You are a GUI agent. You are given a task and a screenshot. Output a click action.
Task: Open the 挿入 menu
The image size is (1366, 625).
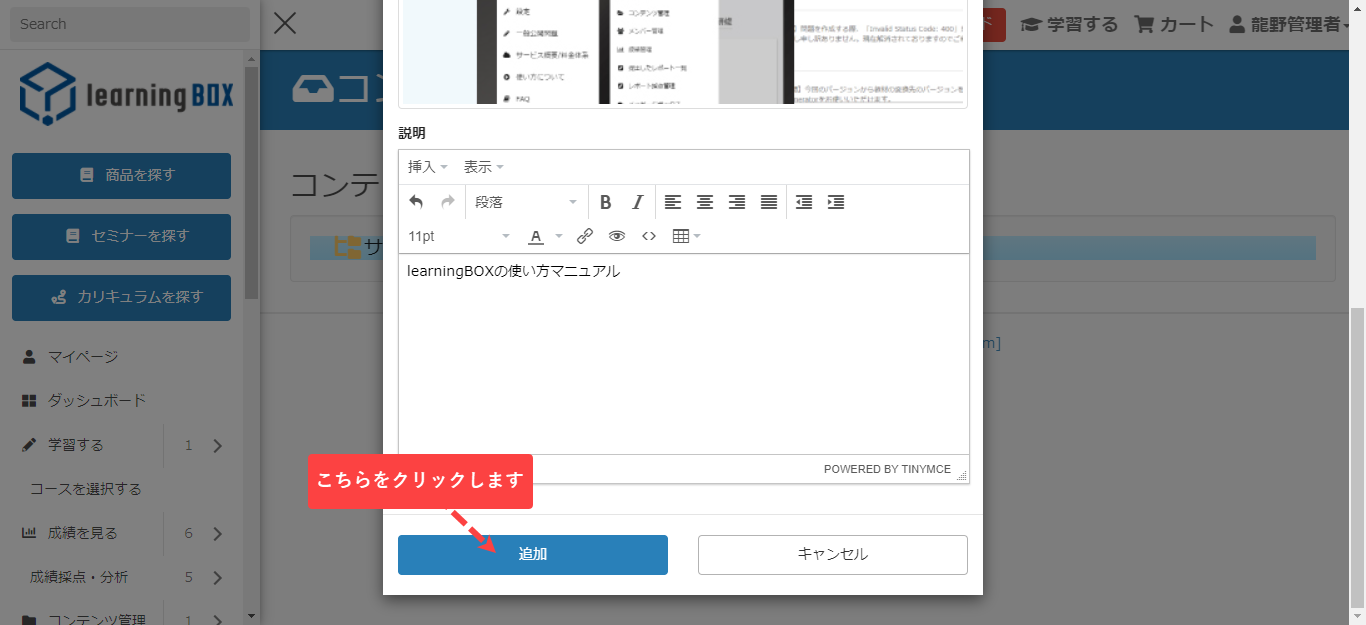click(427, 167)
